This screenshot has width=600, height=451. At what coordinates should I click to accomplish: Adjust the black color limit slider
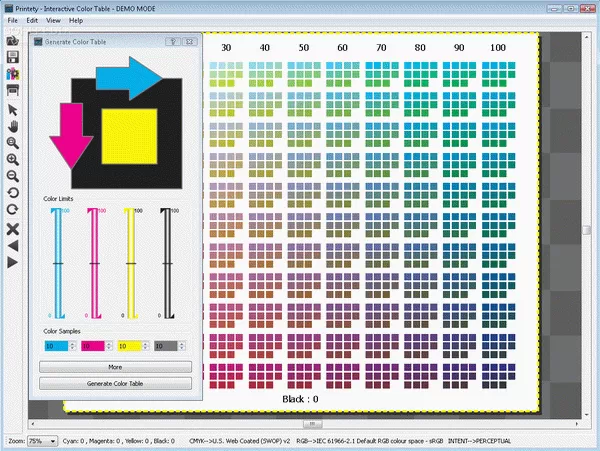[x=167, y=263]
